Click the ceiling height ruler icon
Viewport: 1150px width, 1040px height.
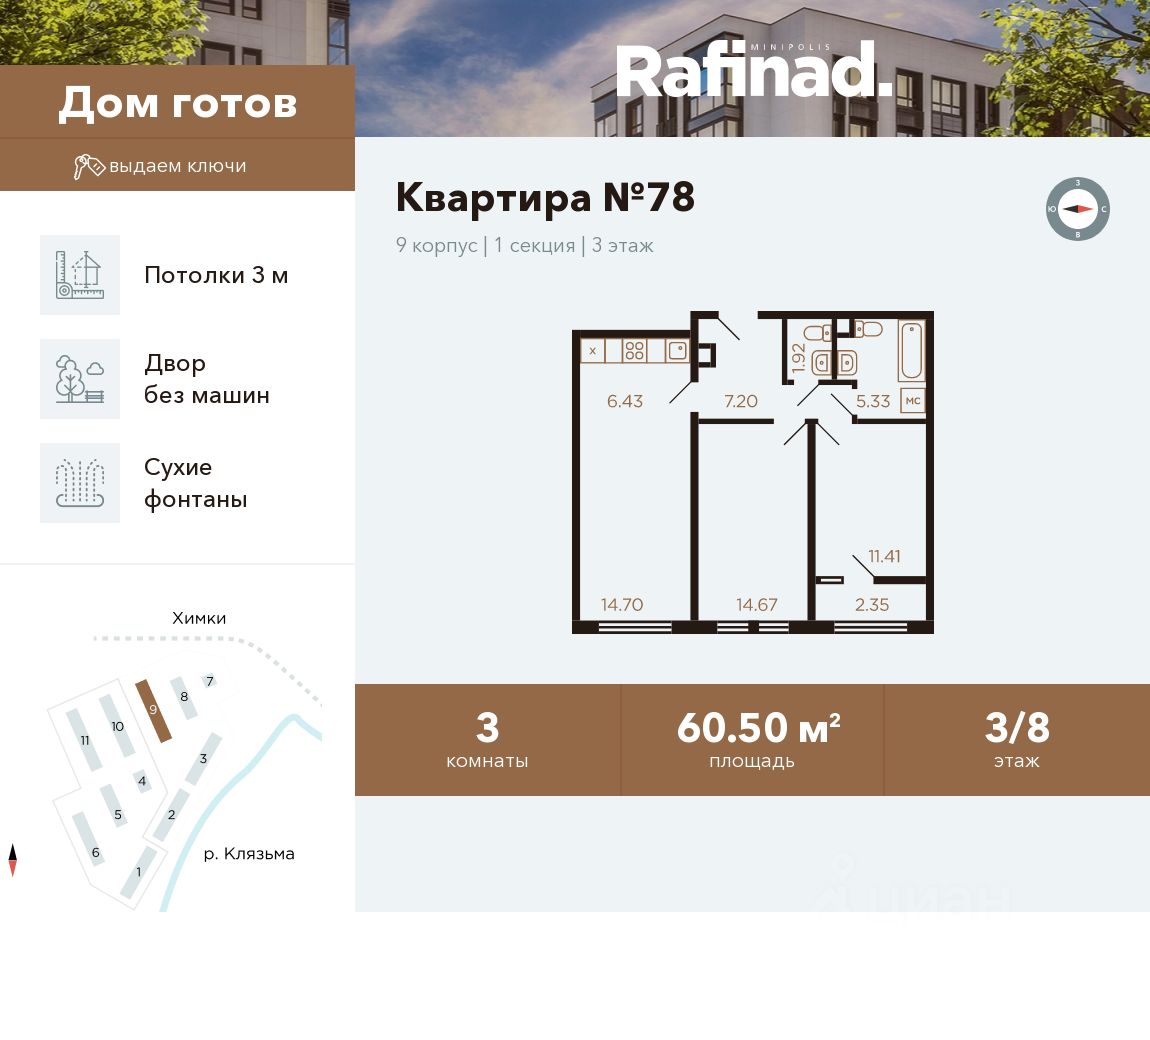point(80,275)
